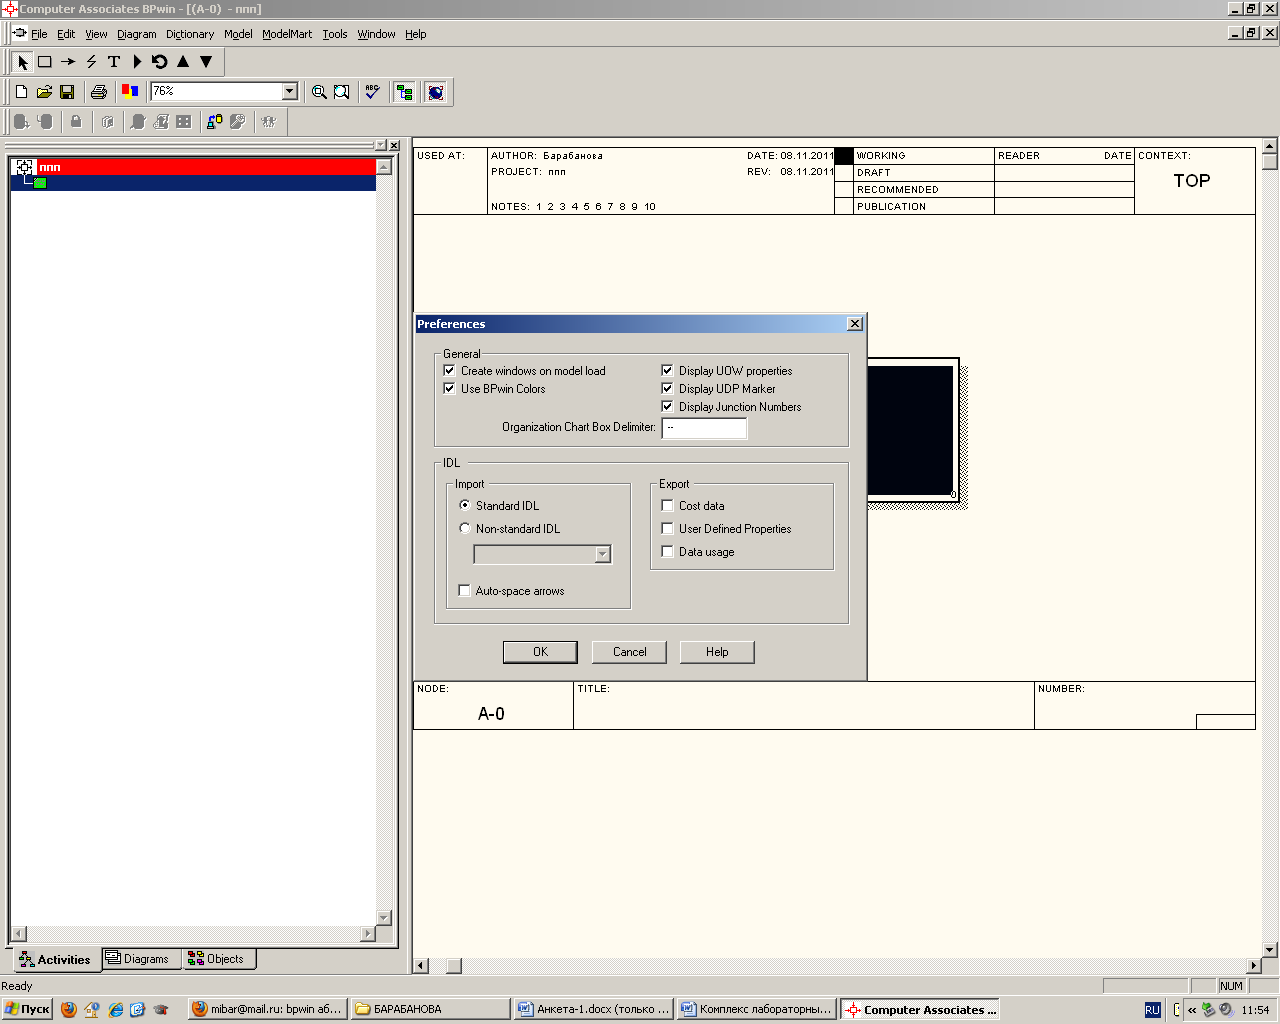This screenshot has height=1024, width=1280.
Task: Enable User Defined Properties export
Action: click(x=667, y=528)
